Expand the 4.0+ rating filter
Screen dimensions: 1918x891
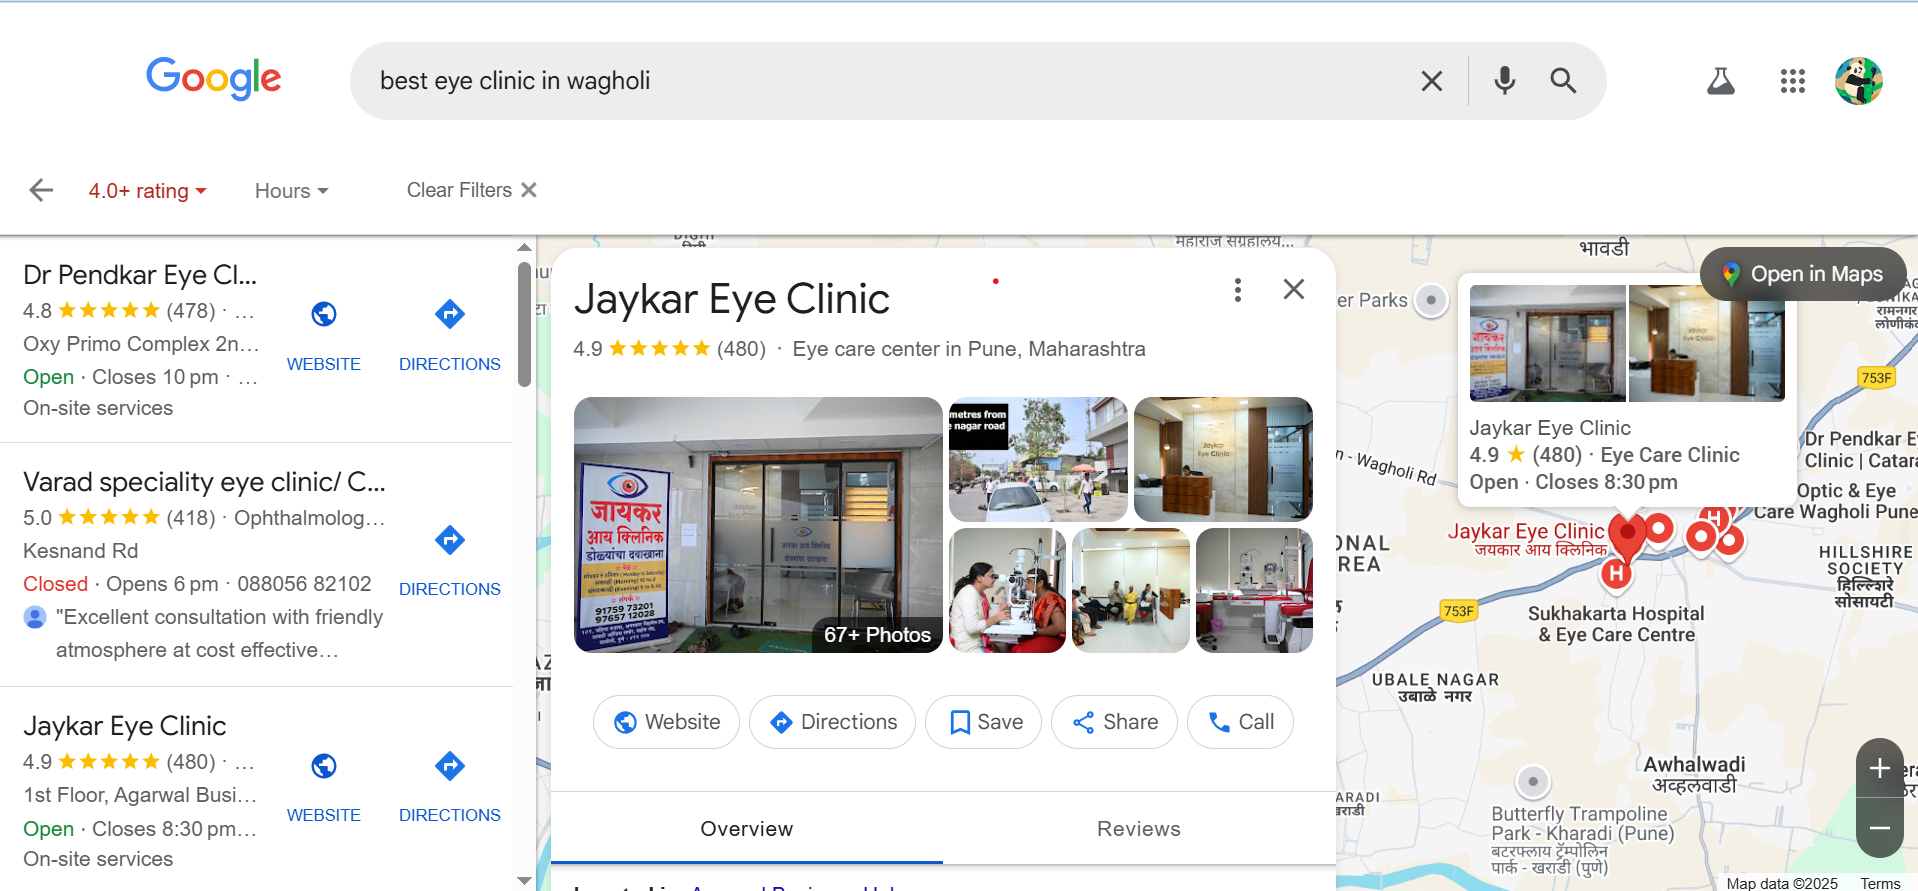(x=147, y=190)
